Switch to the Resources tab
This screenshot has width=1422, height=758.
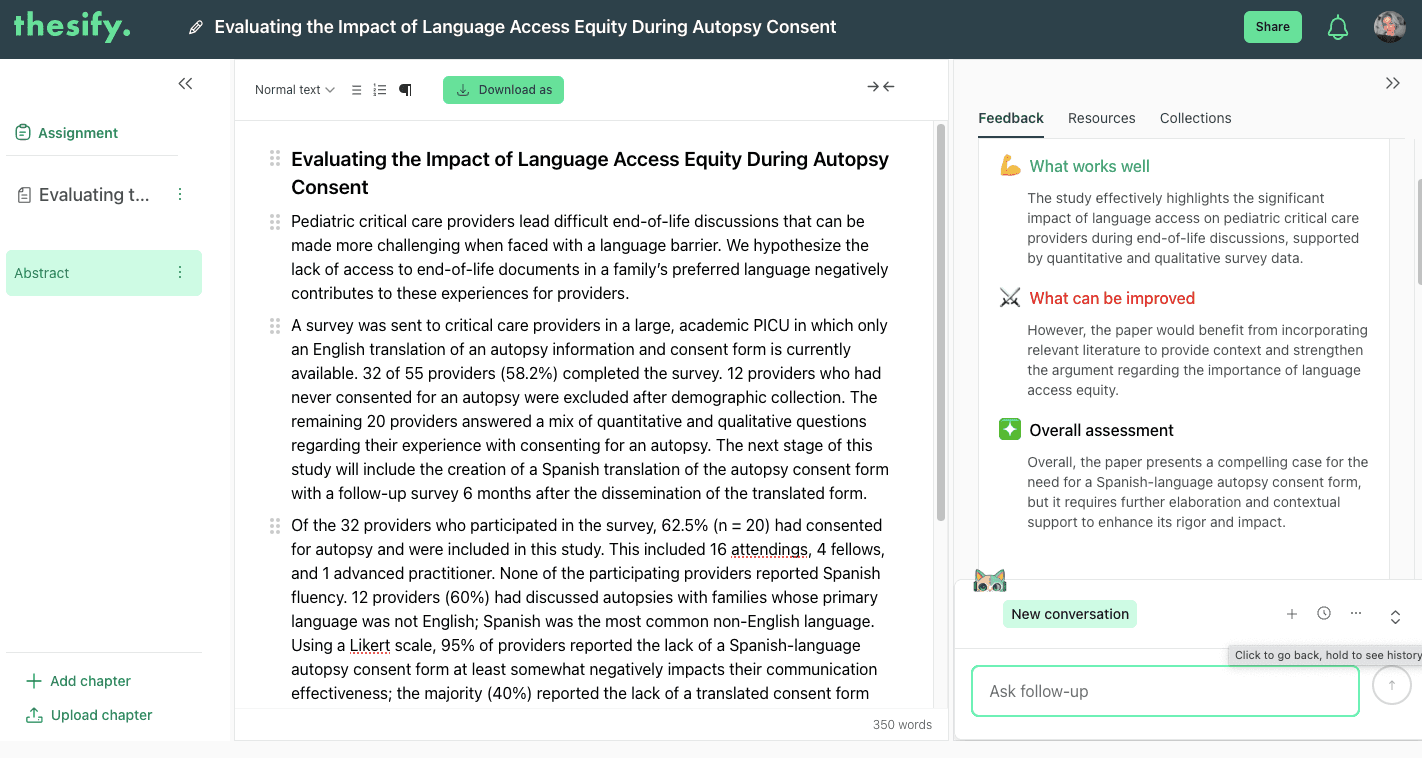[x=1102, y=118]
